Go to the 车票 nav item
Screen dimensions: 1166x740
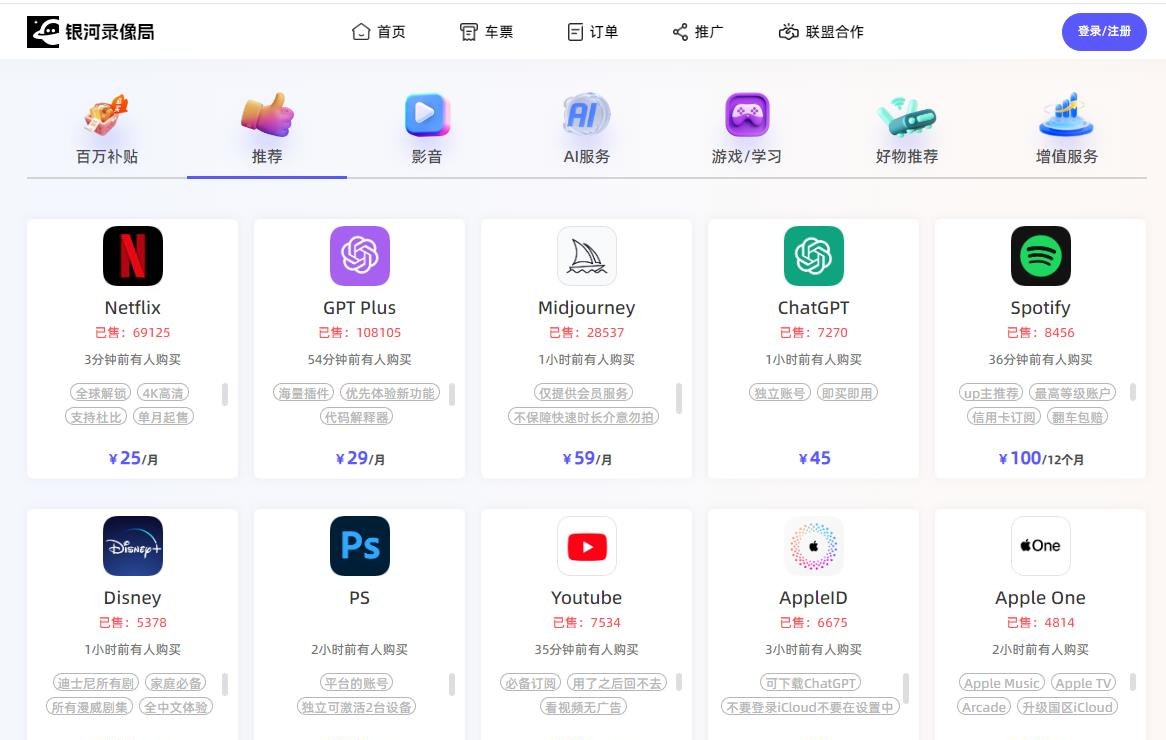coord(486,32)
